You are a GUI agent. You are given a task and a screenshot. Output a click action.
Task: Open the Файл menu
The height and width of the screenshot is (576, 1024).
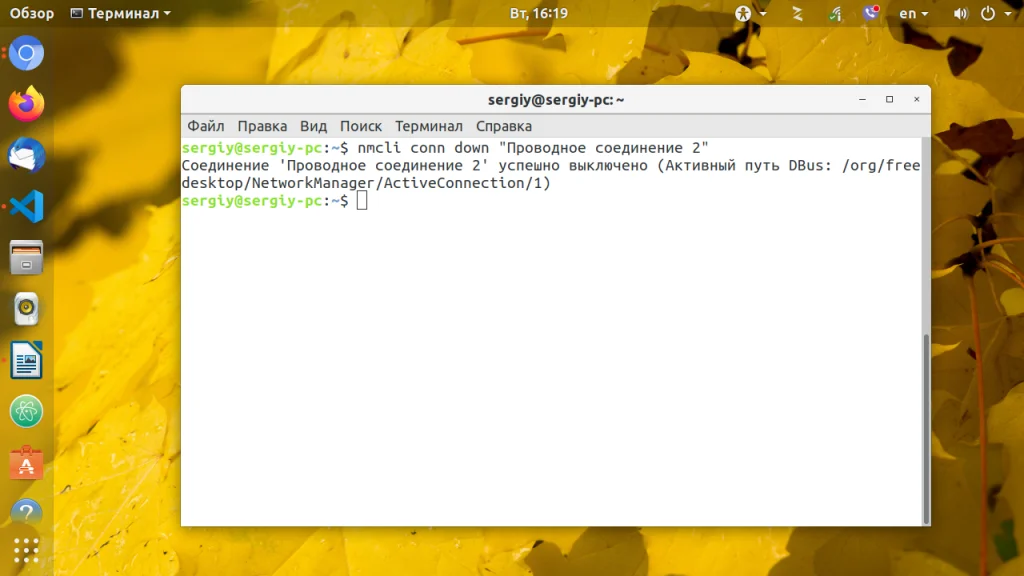coord(206,126)
